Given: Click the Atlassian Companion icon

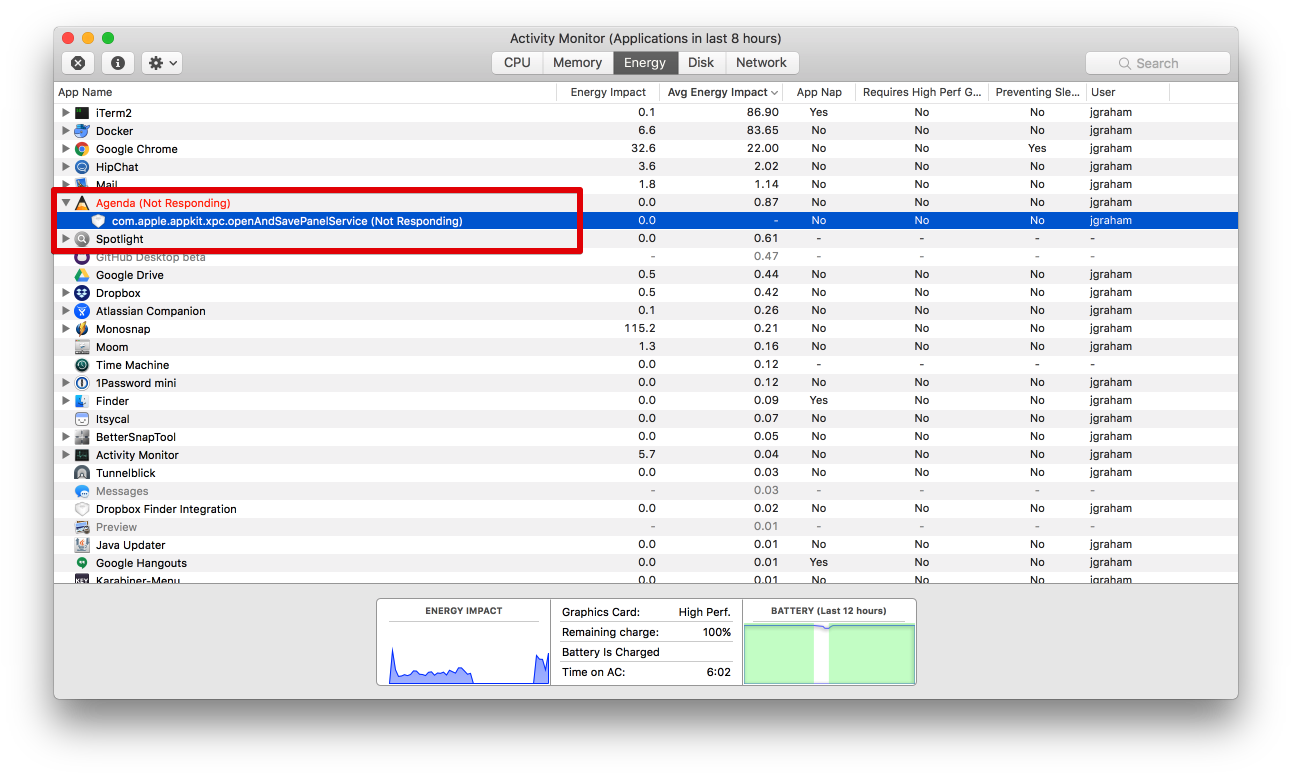Looking at the screenshot, I should 82,311.
